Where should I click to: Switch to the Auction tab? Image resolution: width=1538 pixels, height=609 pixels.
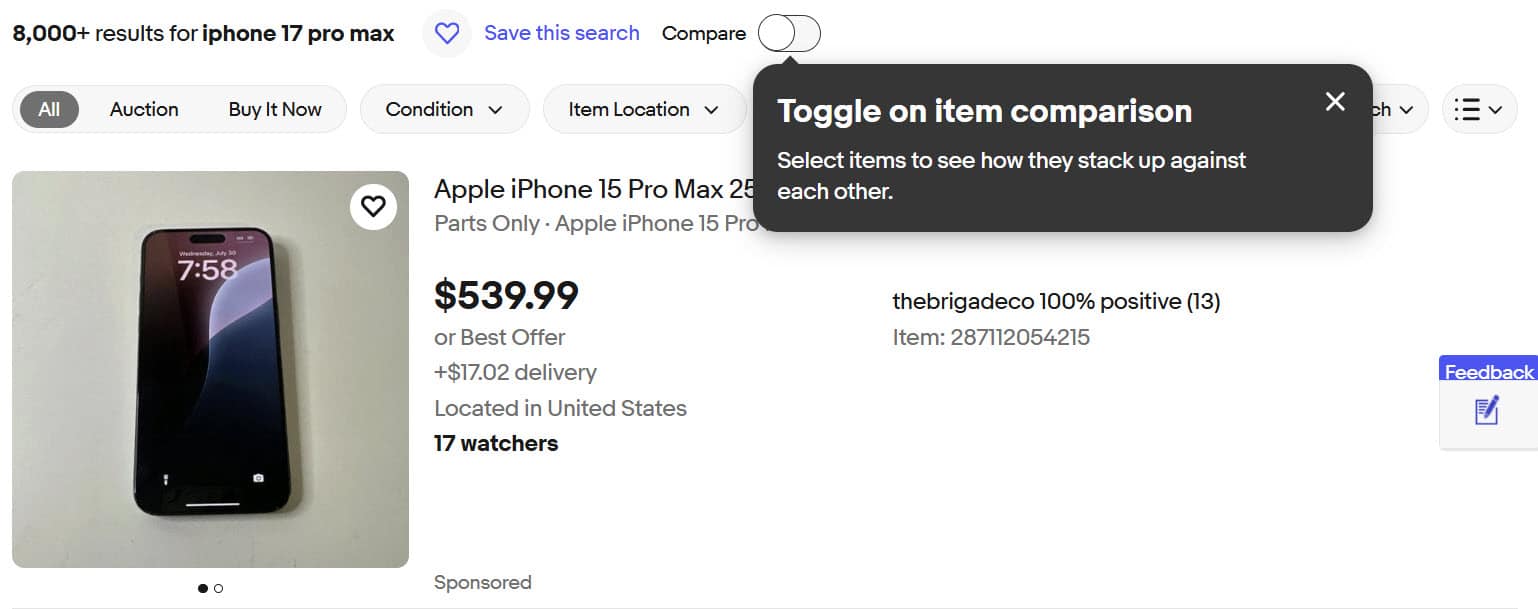[144, 109]
